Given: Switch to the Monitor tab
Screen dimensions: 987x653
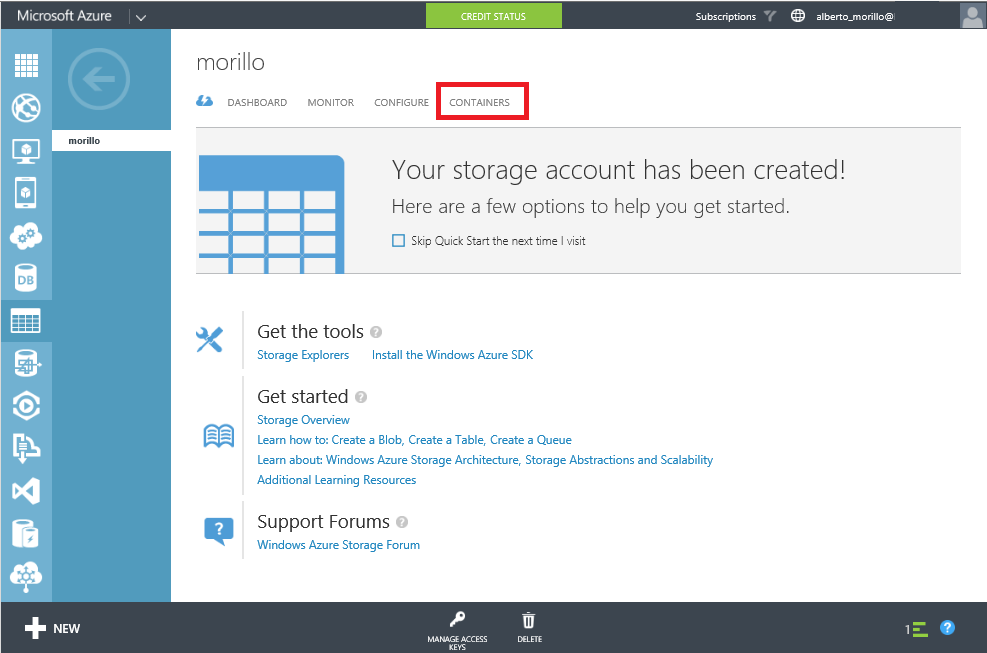Looking at the screenshot, I should 330,102.
